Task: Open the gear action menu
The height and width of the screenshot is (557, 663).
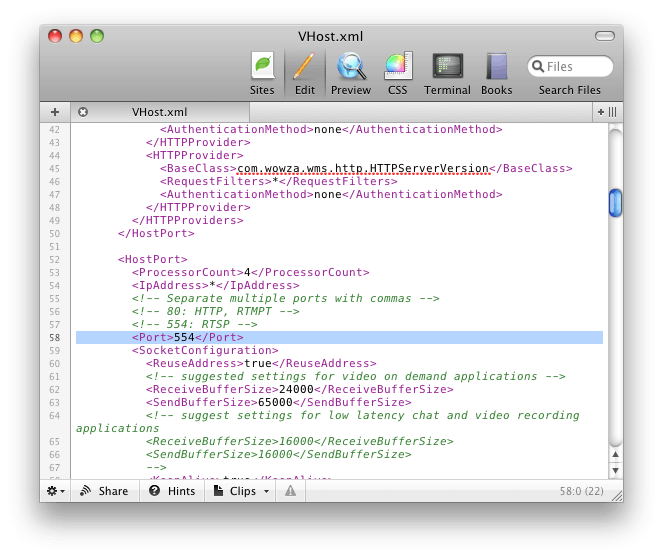Action: click(55, 491)
